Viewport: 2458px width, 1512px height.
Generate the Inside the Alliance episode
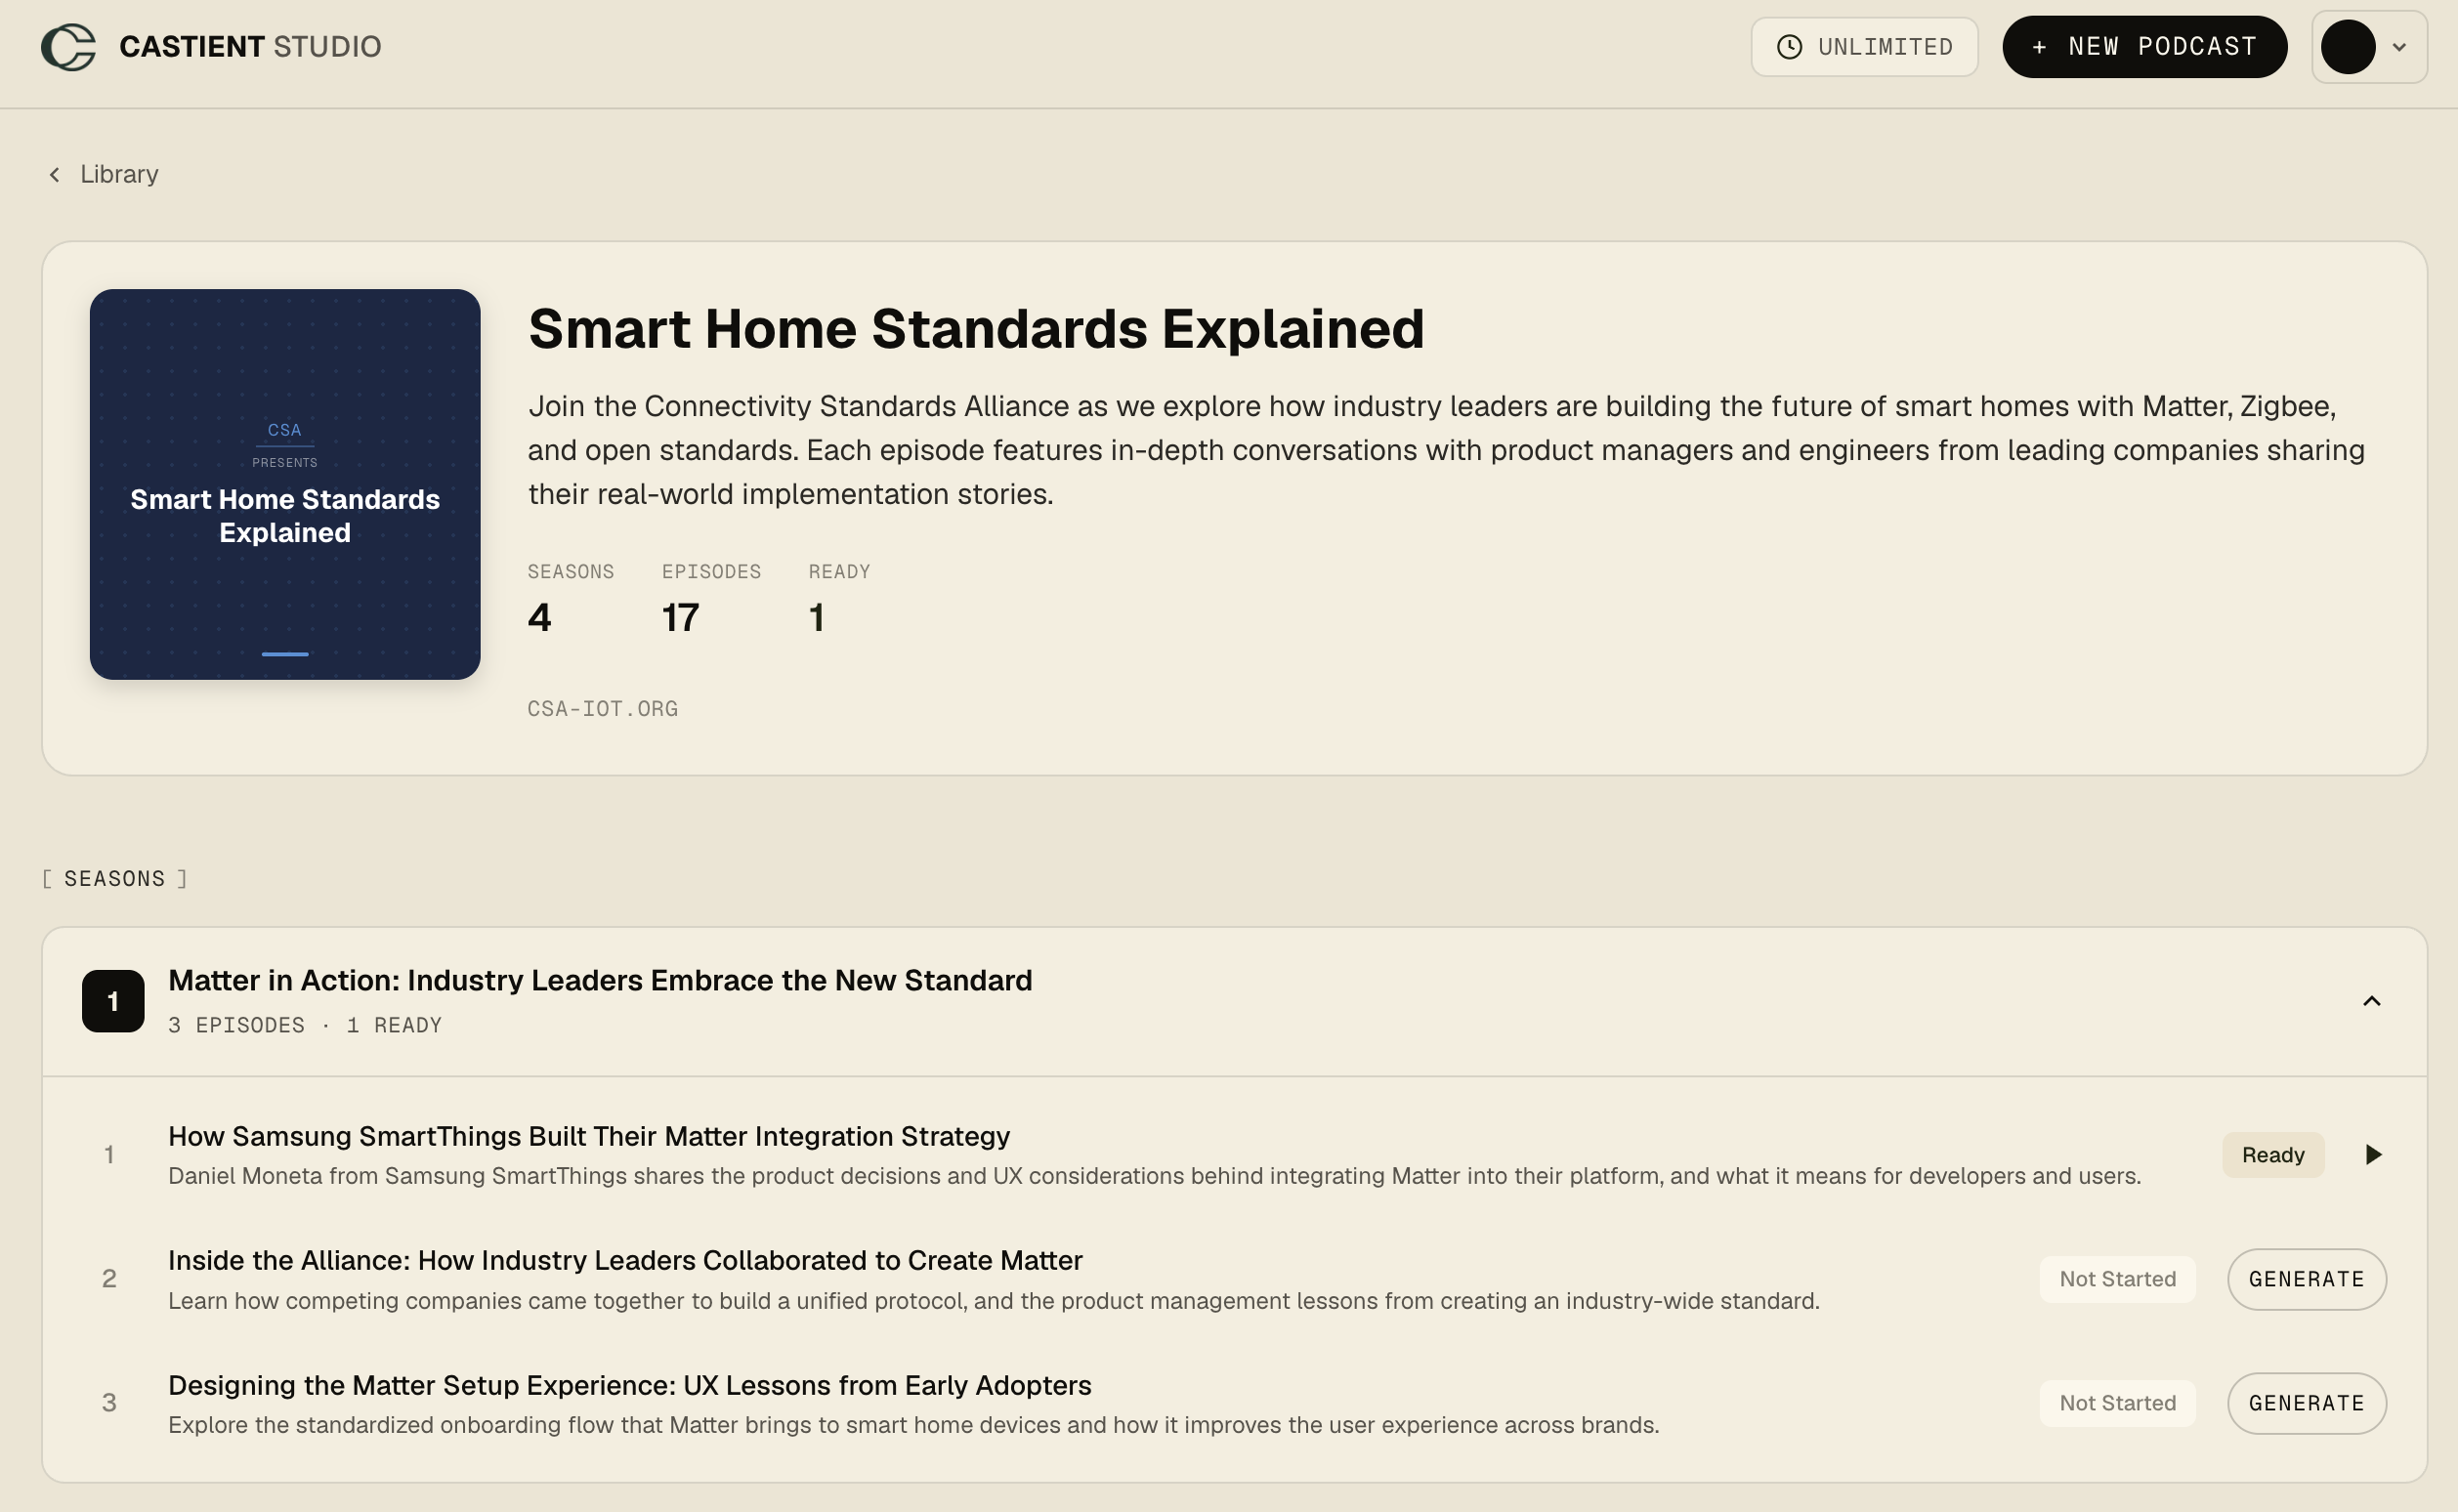click(x=2306, y=1279)
